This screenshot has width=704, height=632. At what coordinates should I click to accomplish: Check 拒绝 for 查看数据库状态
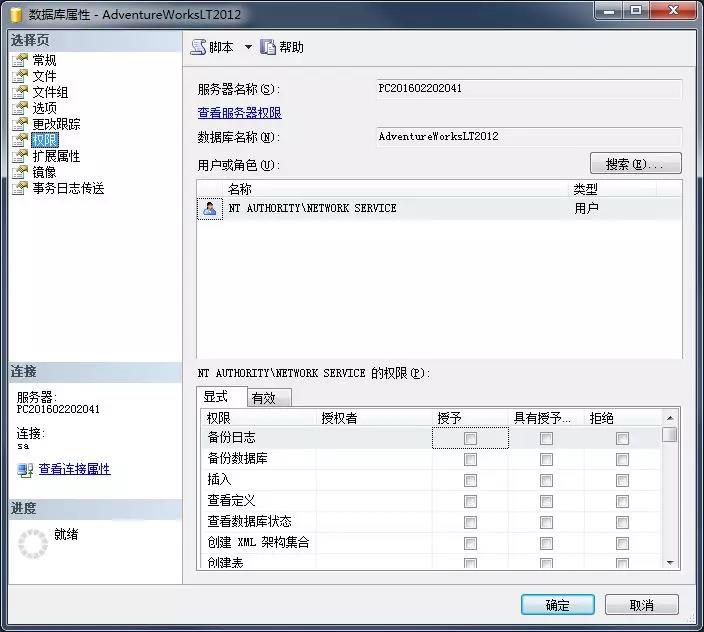tap(622, 522)
